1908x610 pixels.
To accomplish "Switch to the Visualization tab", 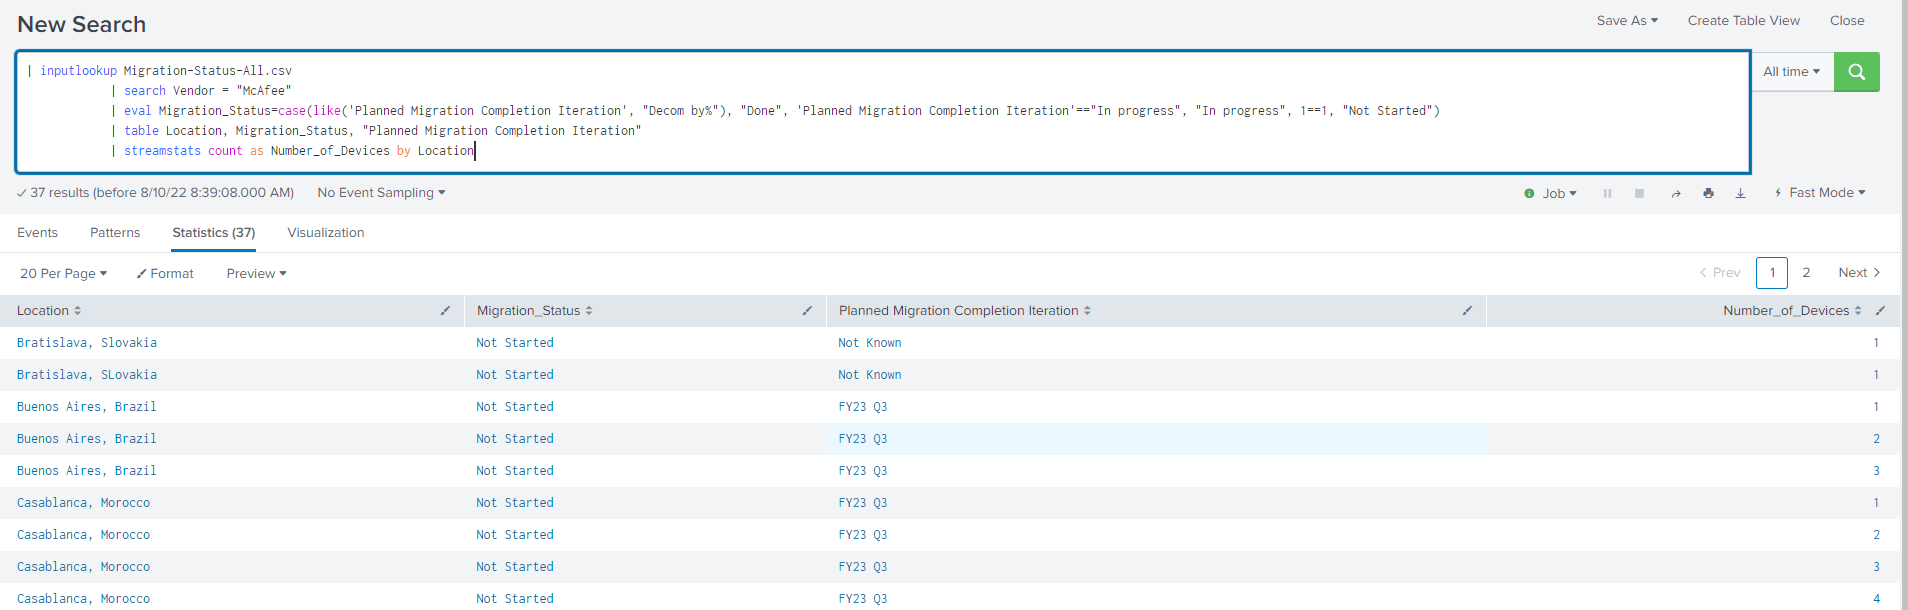I will tap(326, 233).
